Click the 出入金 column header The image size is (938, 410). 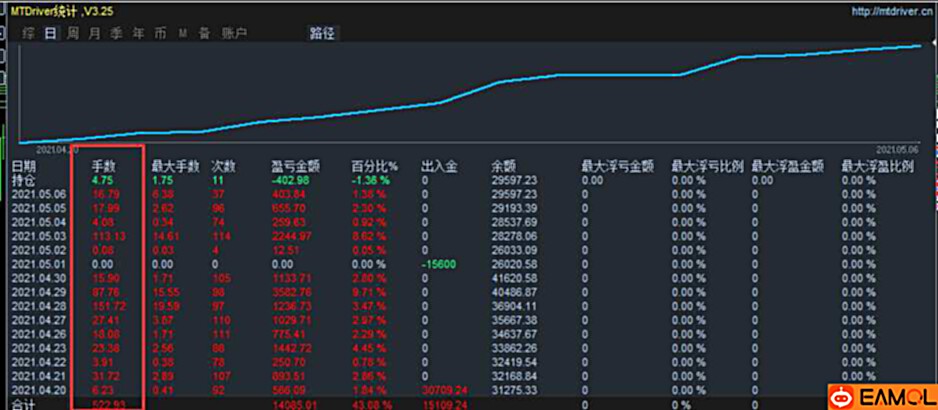pos(438,166)
